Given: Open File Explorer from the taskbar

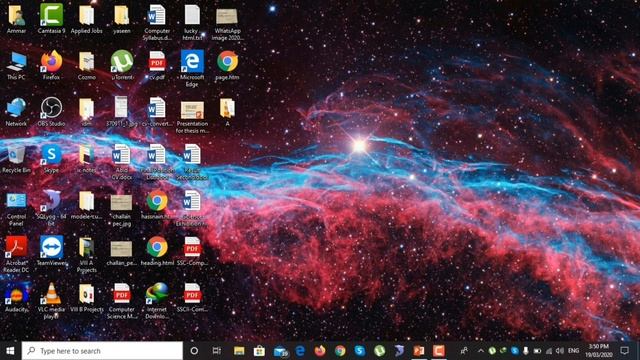Looking at the screenshot, I should 239,351.
